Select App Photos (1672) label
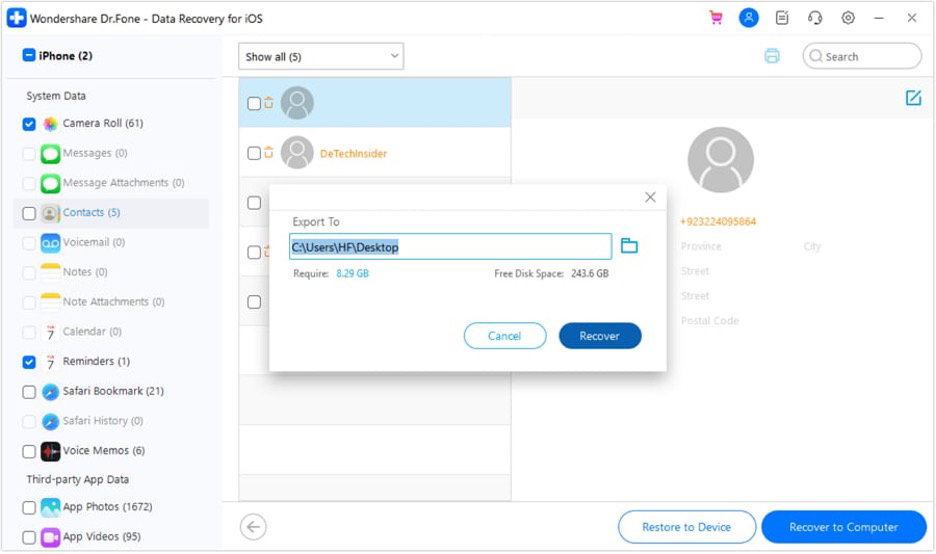This screenshot has height=554, width=936. point(107,507)
